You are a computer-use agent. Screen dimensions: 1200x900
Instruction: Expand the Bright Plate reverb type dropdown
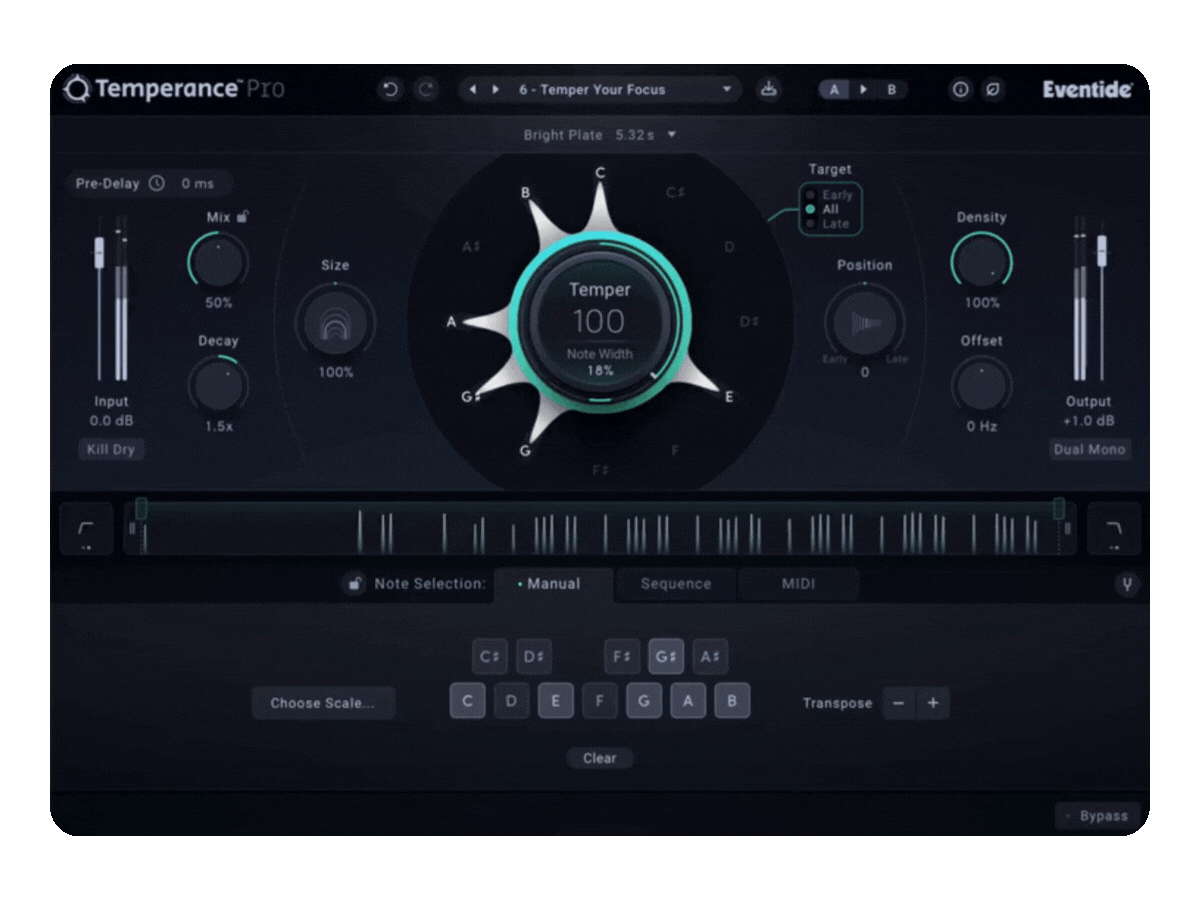coord(672,134)
